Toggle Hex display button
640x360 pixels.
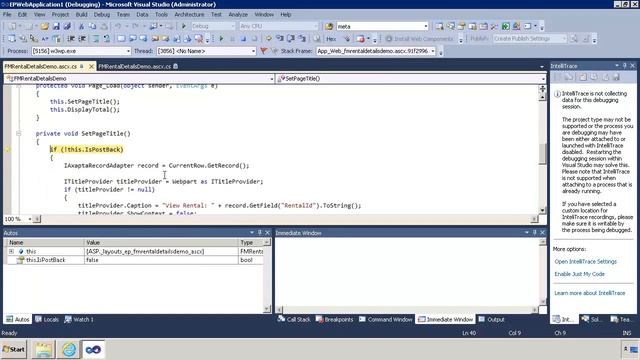pos(331,39)
